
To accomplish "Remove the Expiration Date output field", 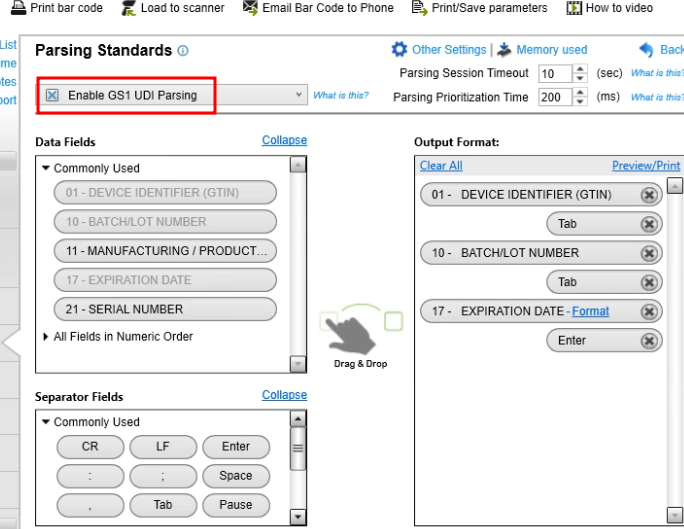I will [x=649, y=311].
